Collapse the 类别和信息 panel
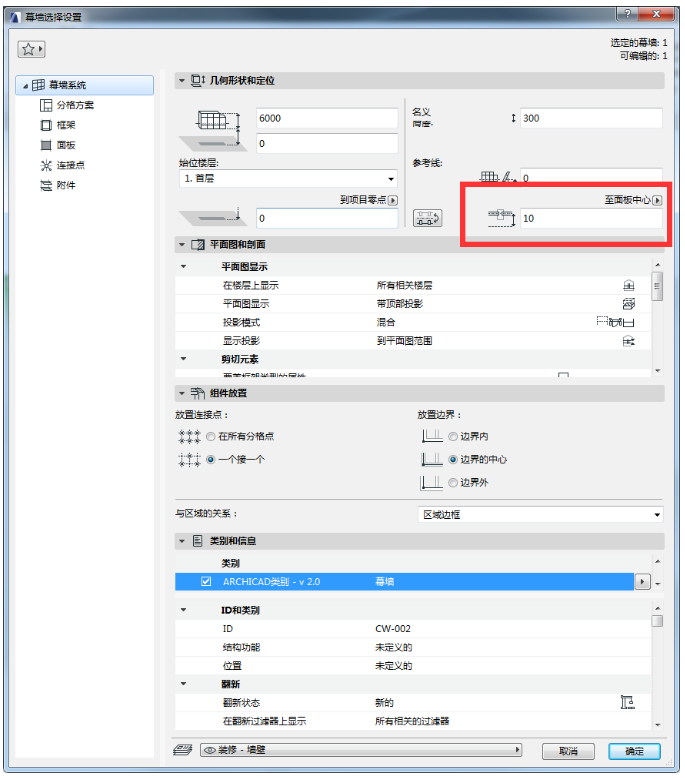 click(x=182, y=541)
